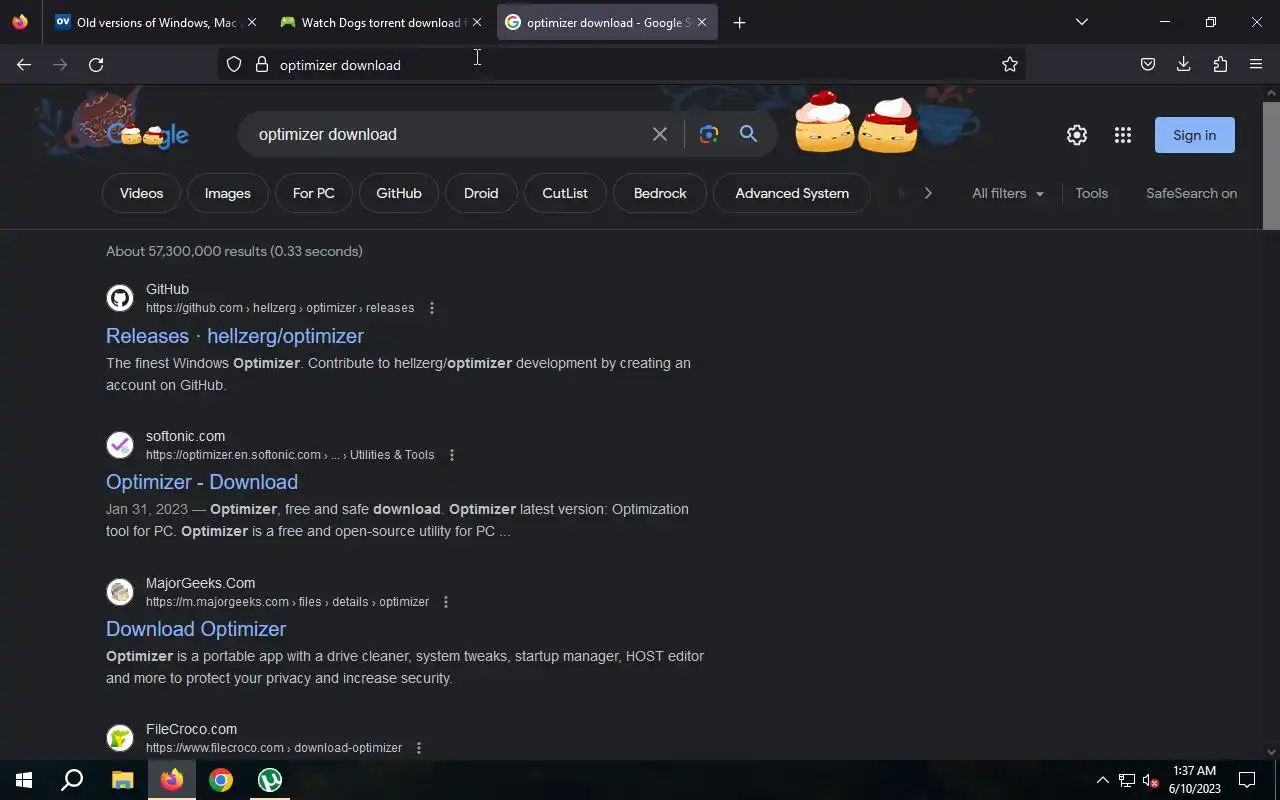Viewport: 1280px width, 800px height.
Task: Click the Firefox taskbar icon
Action: [x=172, y=780]
